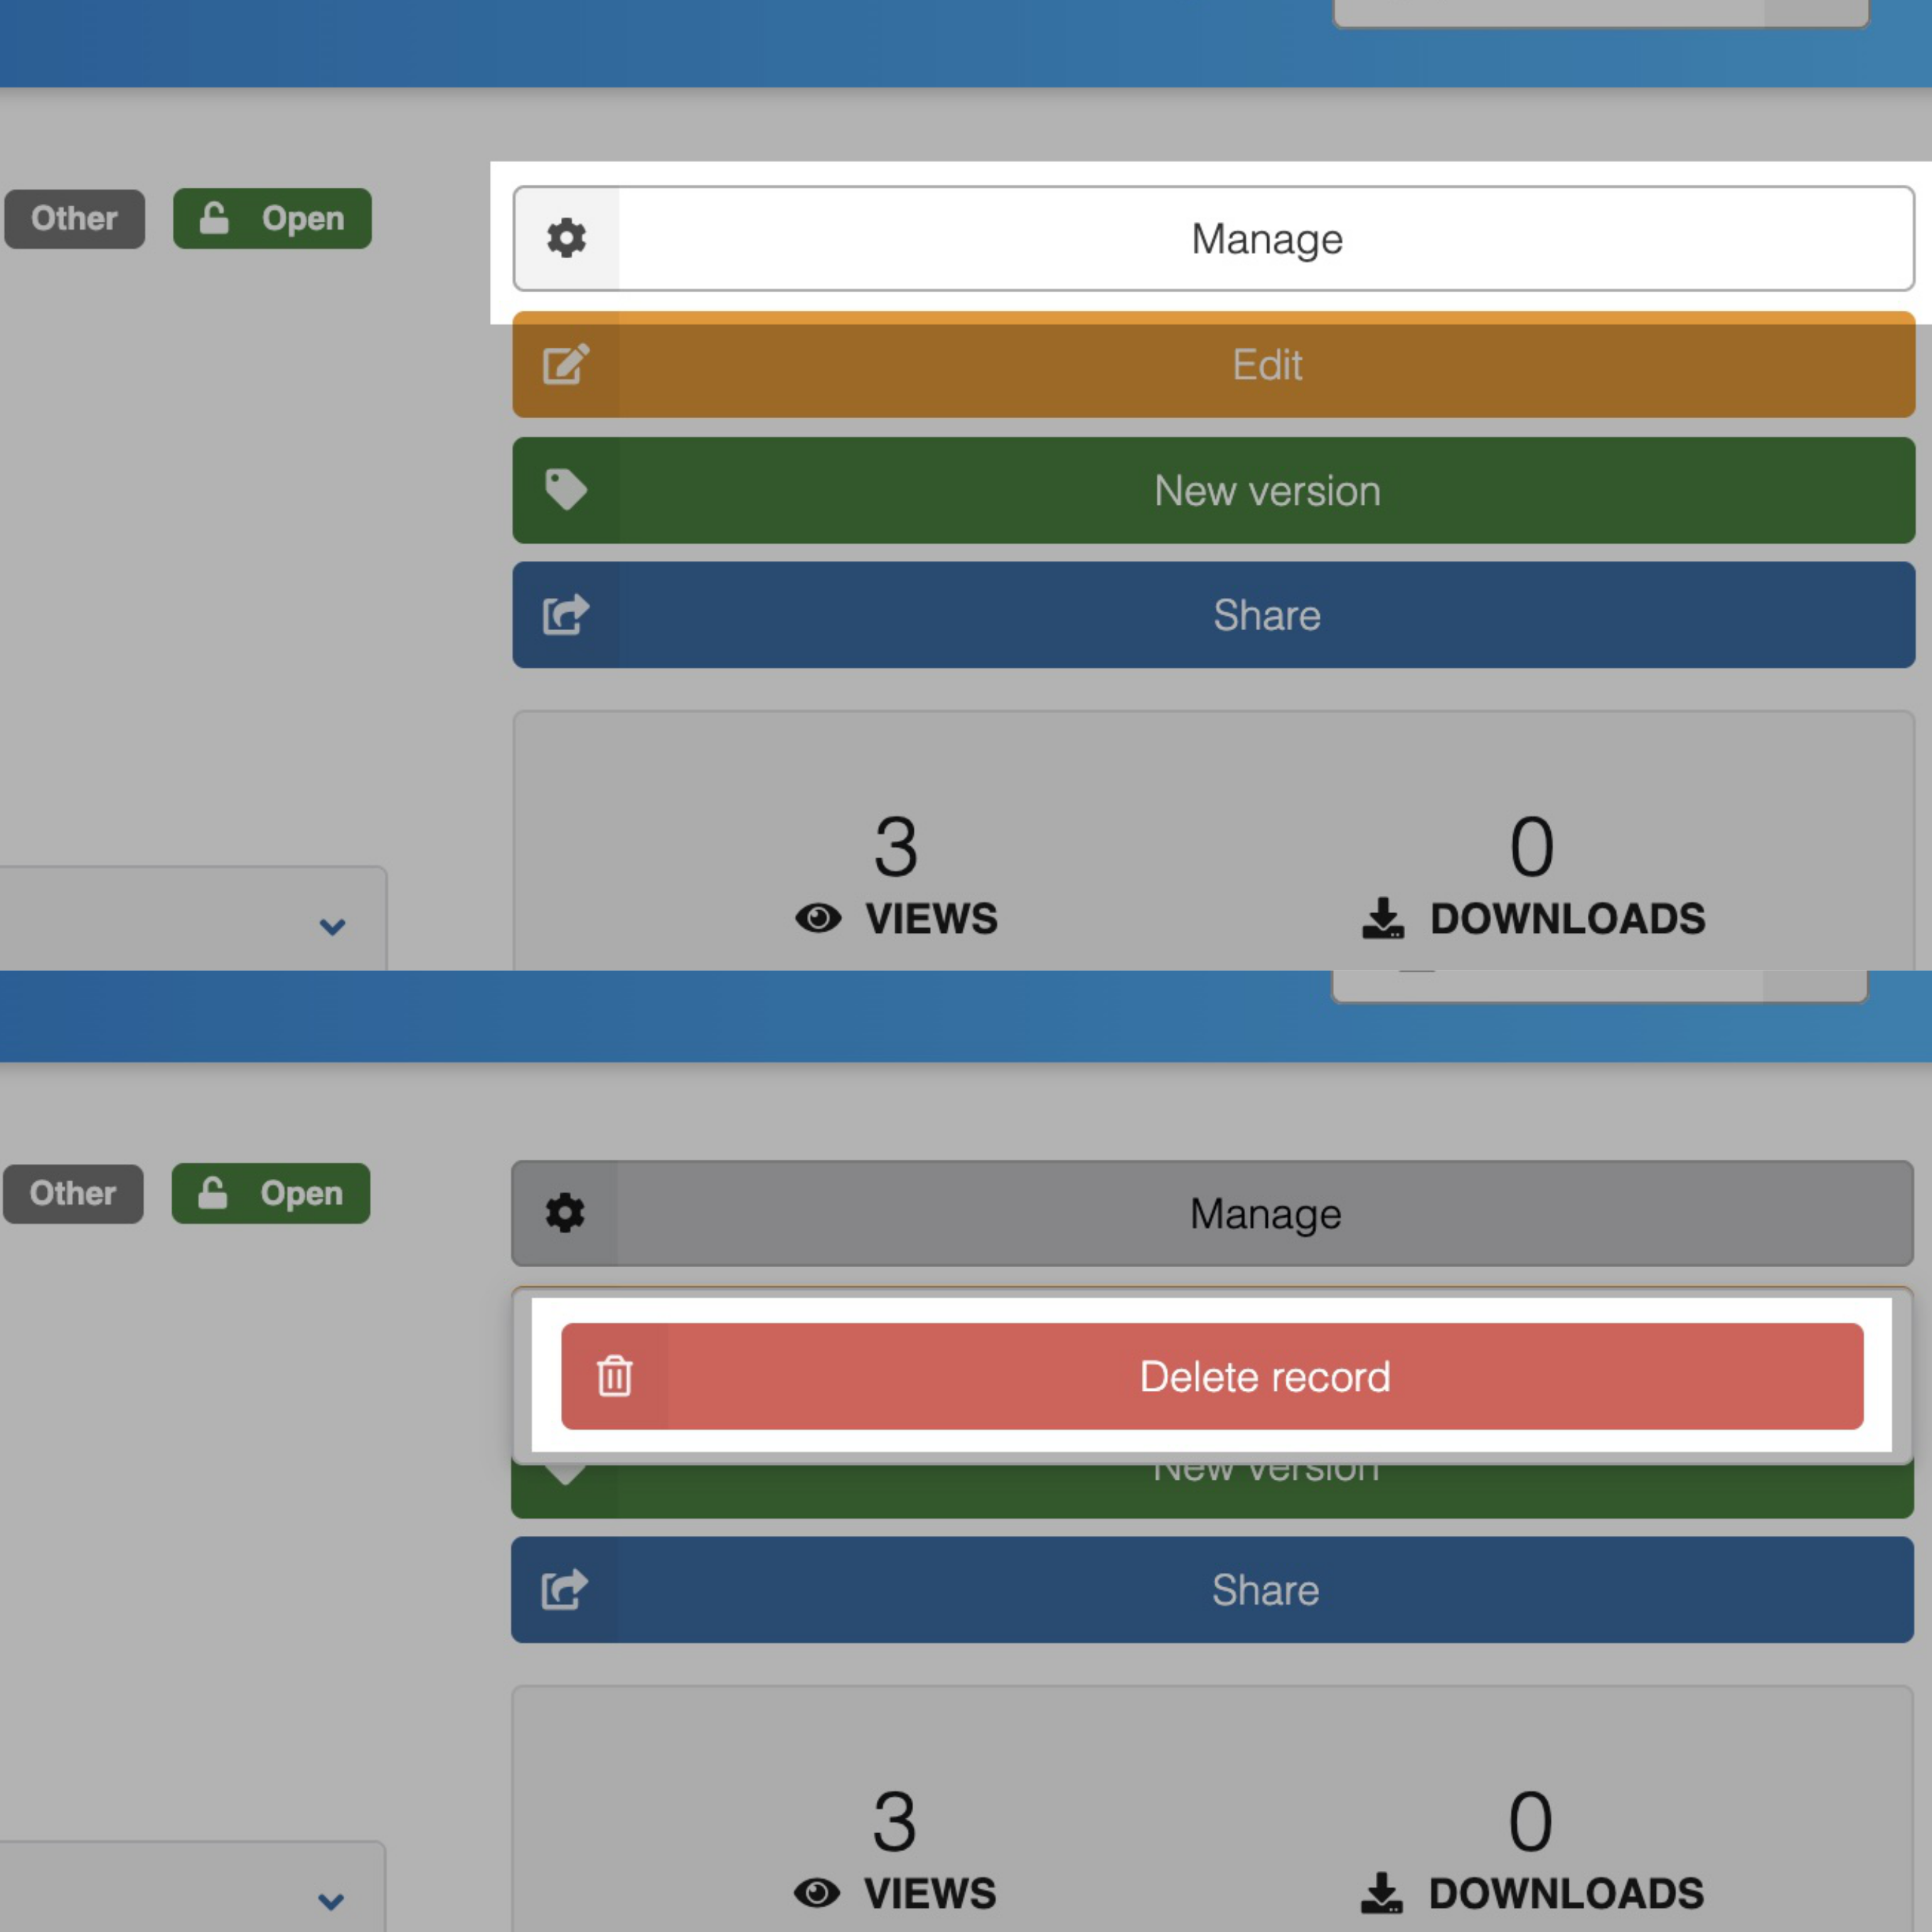
Task: Expand the blue chevron in first screenshot
Action: coord(332,926)
